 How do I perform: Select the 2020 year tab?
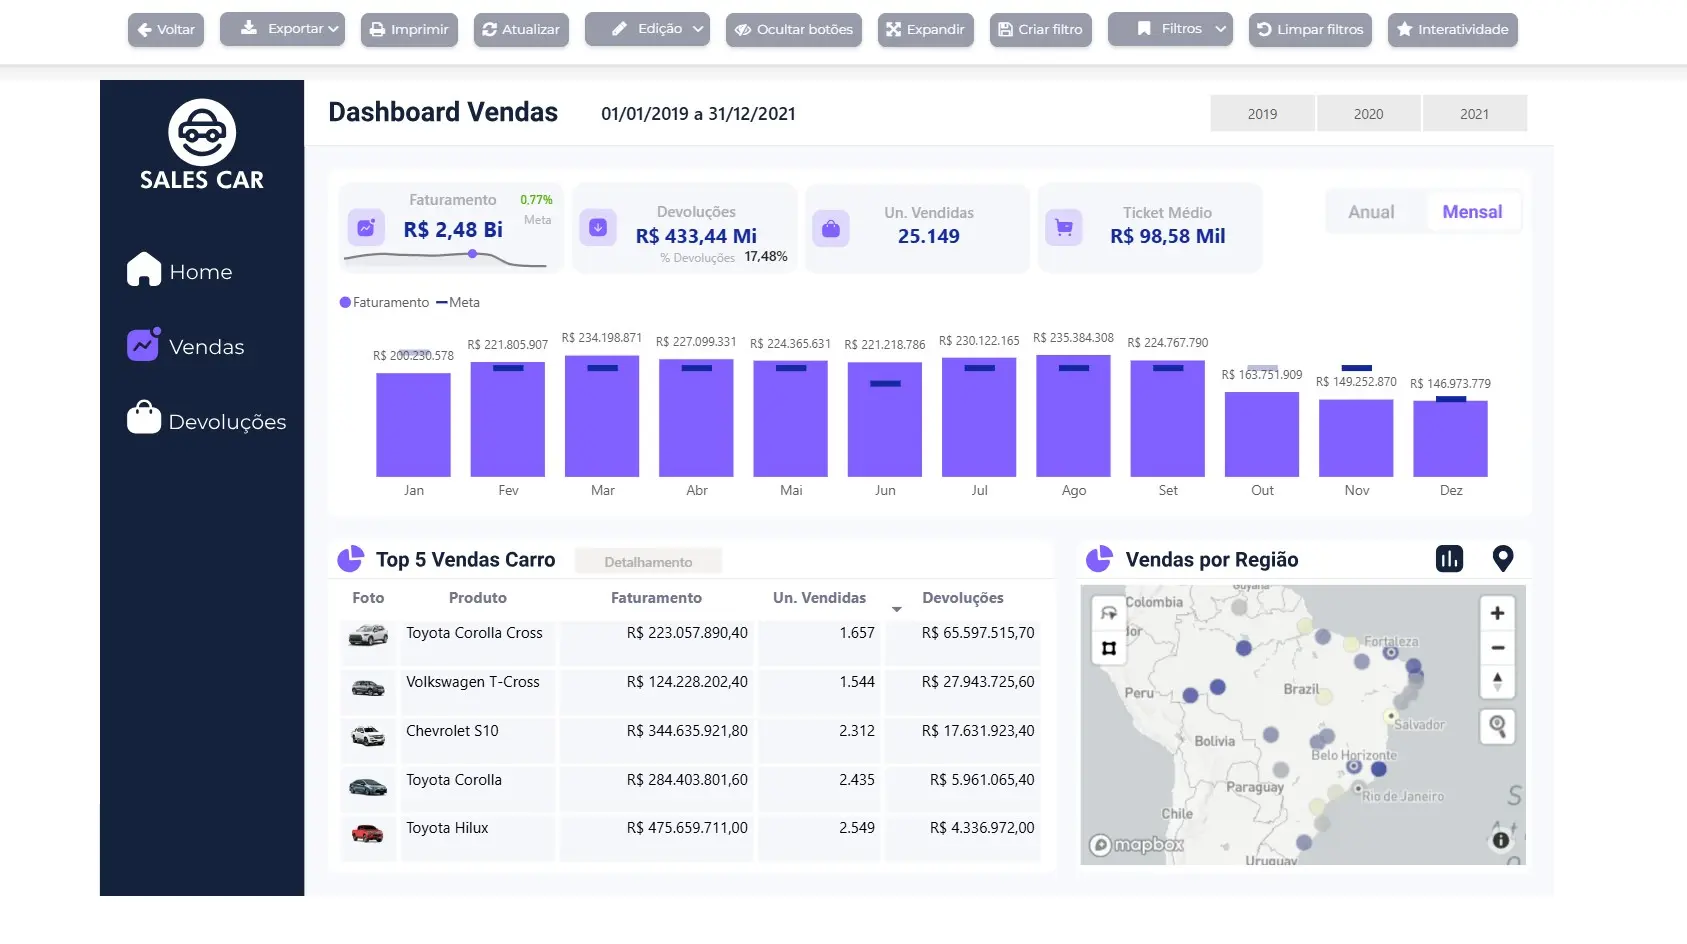1368,113
